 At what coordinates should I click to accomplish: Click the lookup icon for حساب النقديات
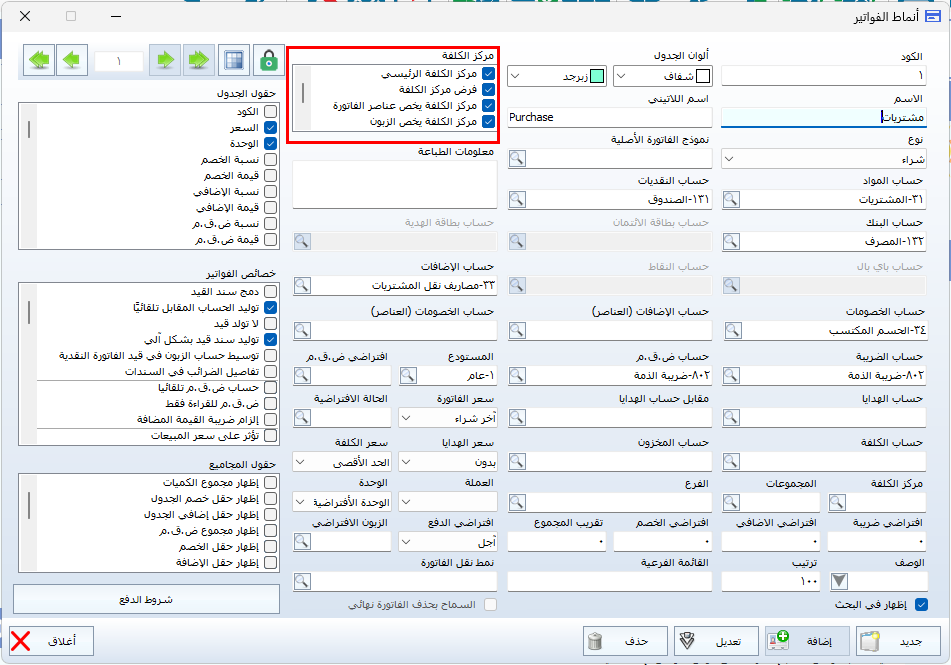[x=518, y=199]
